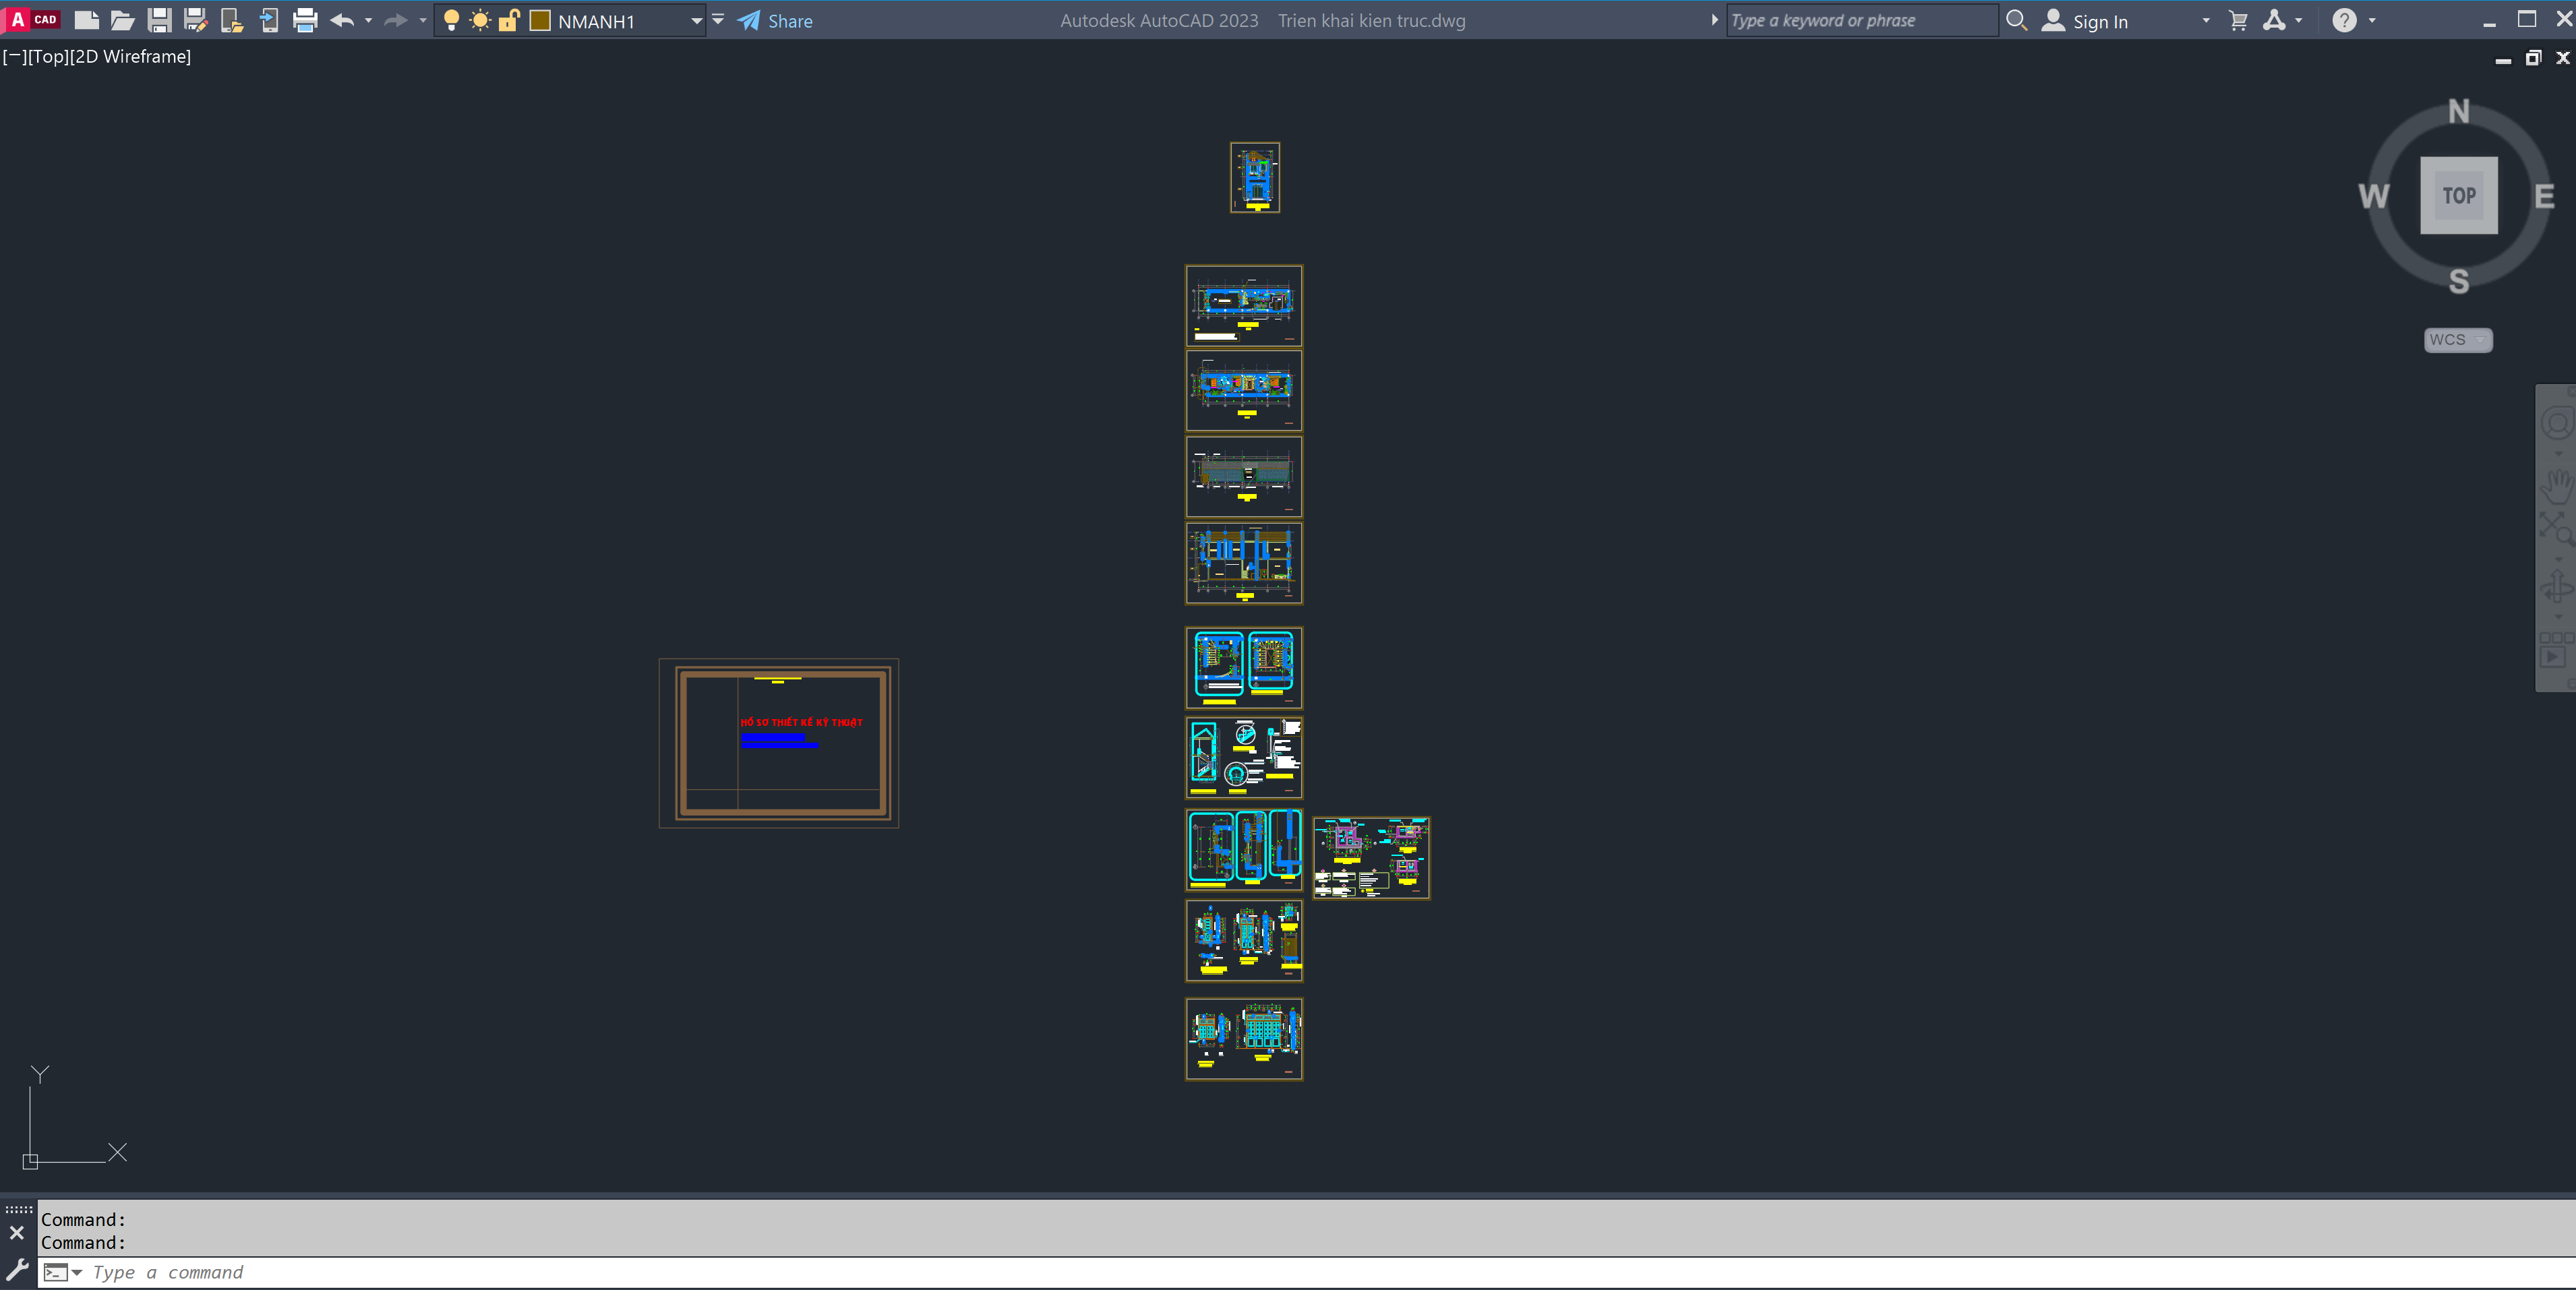Open the [2D Wireframe] visual style menu

click(130, 57)
